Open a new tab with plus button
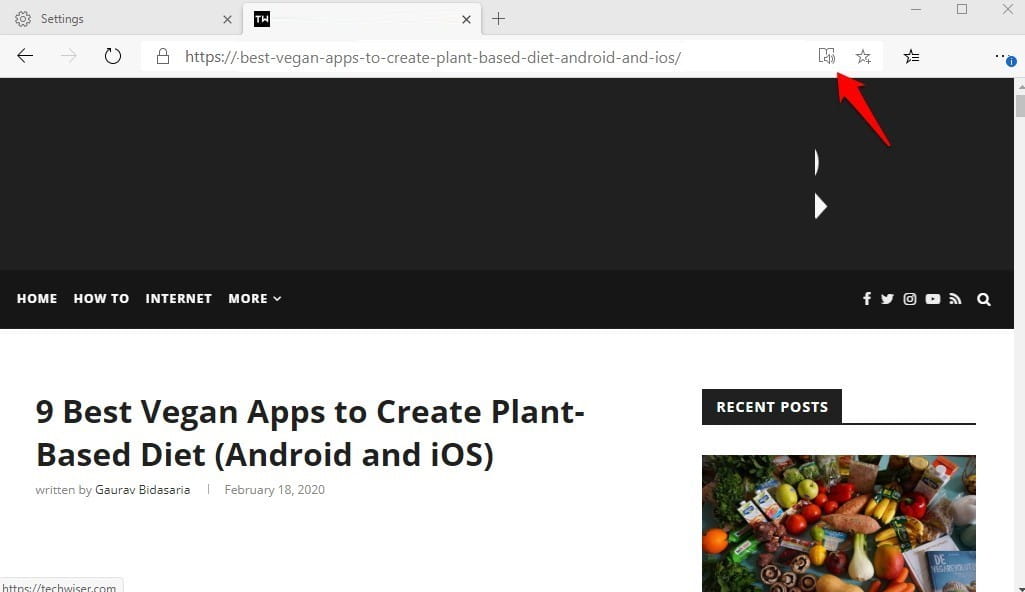Screen dimensions: 1025x592 pyautogui.click(x=498, y=19)
